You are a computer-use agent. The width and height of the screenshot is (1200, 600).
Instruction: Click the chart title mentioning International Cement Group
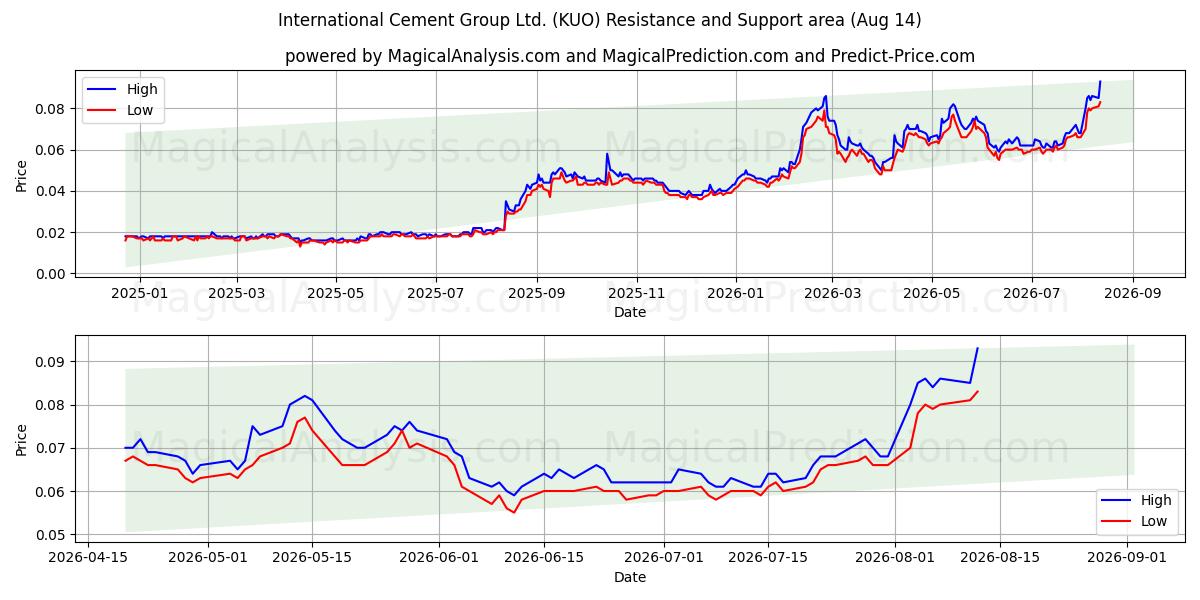pos(600,20)
